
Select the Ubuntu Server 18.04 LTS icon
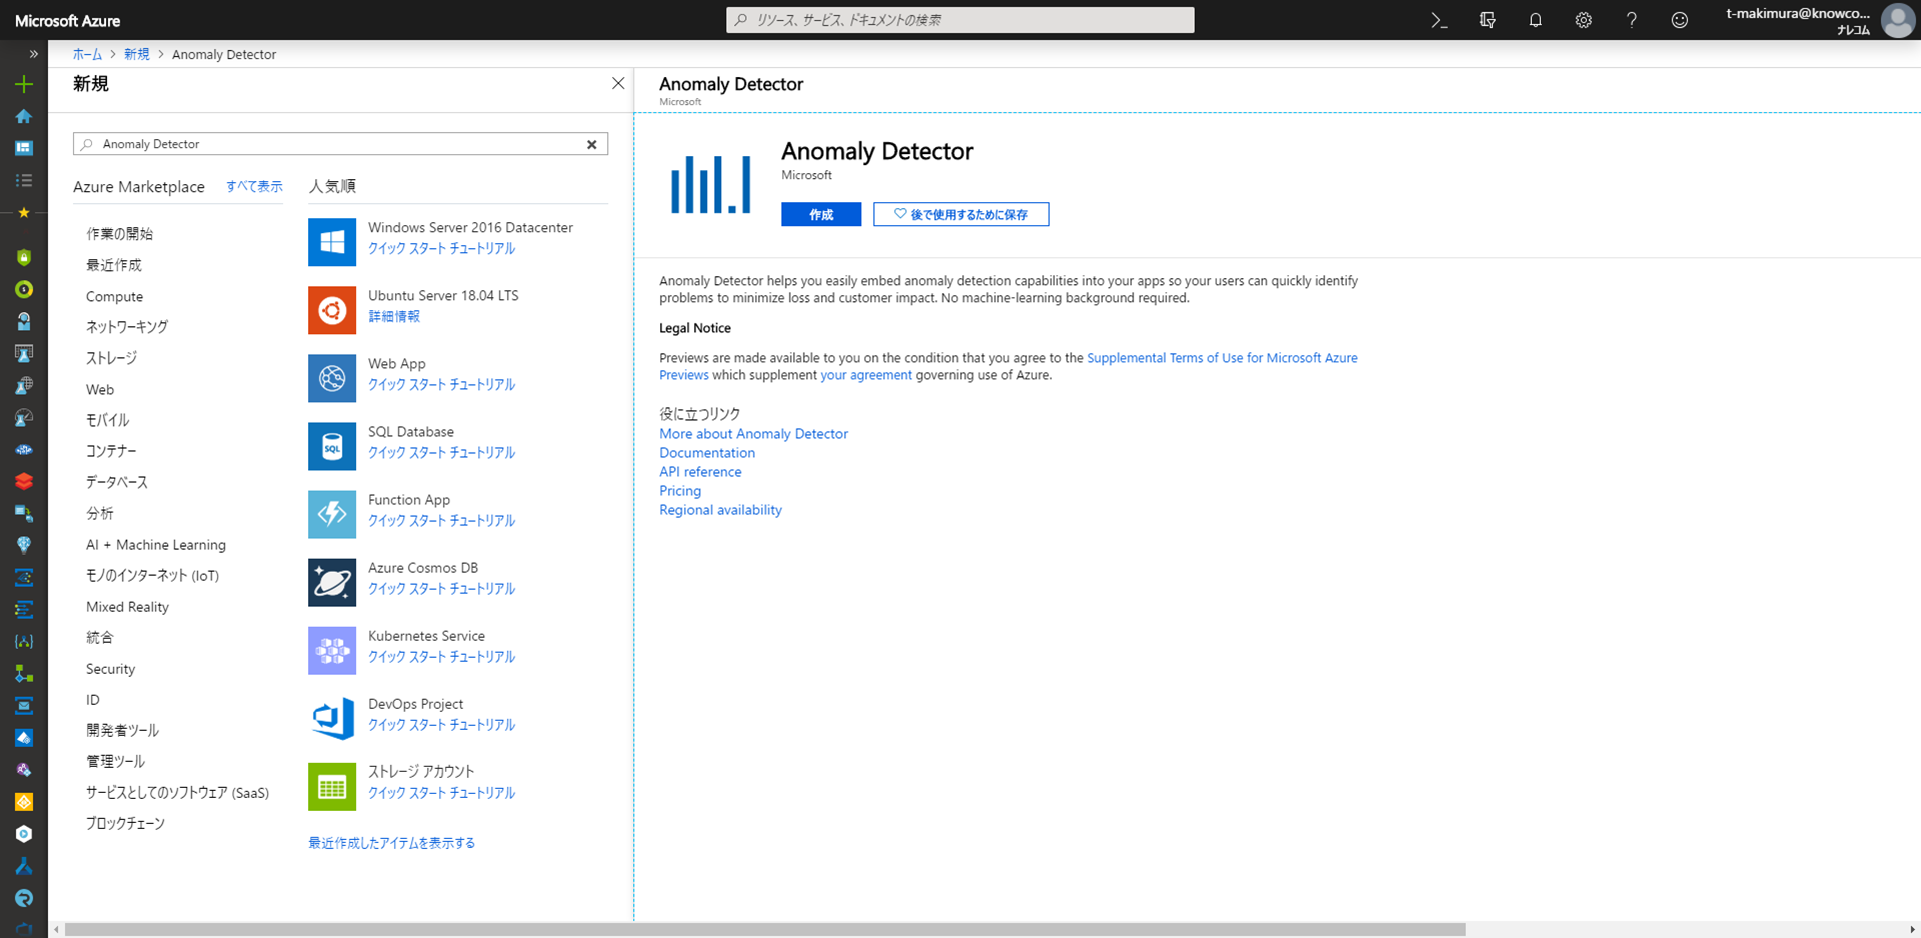pos(332,310)
